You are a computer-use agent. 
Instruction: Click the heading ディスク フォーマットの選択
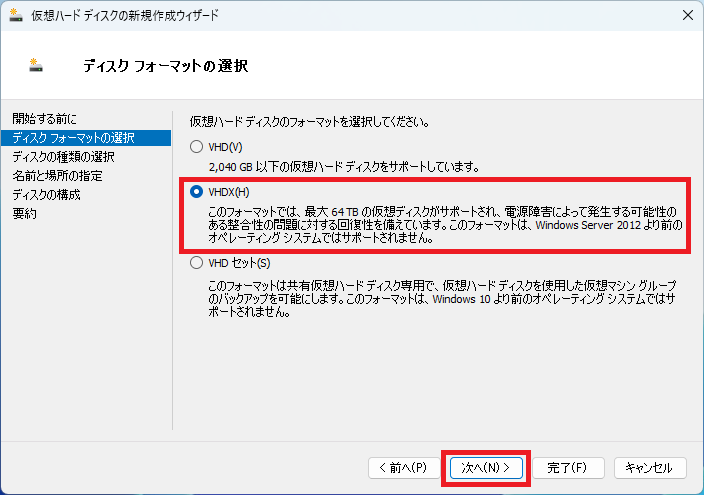(x=166, y=66)
